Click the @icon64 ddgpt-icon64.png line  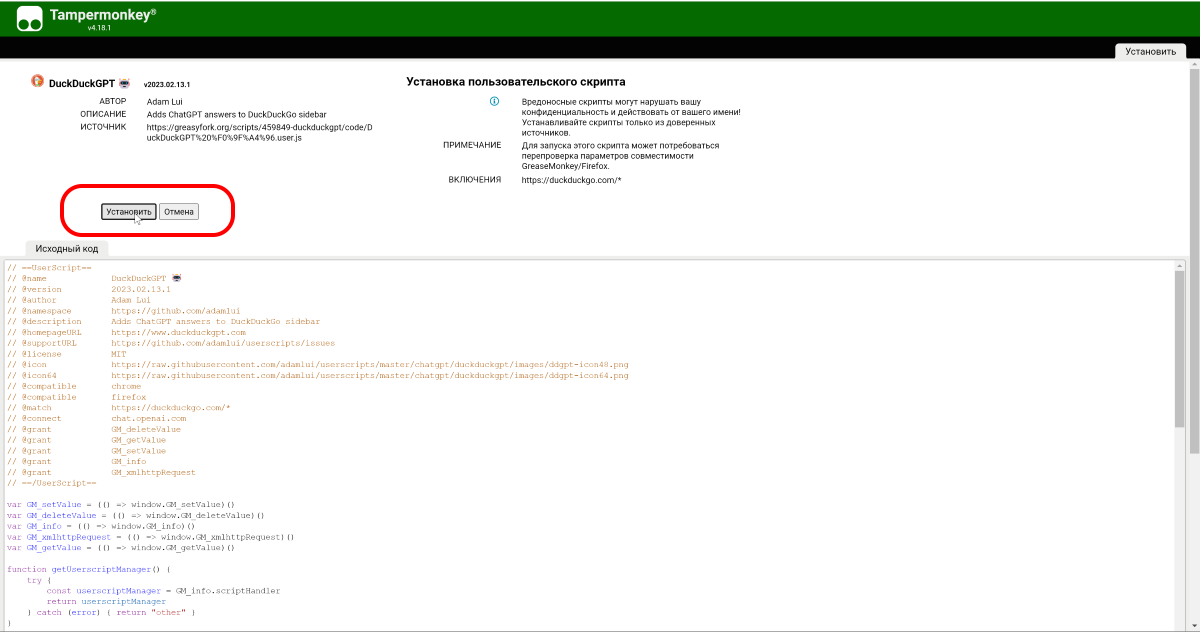point(318,376)
